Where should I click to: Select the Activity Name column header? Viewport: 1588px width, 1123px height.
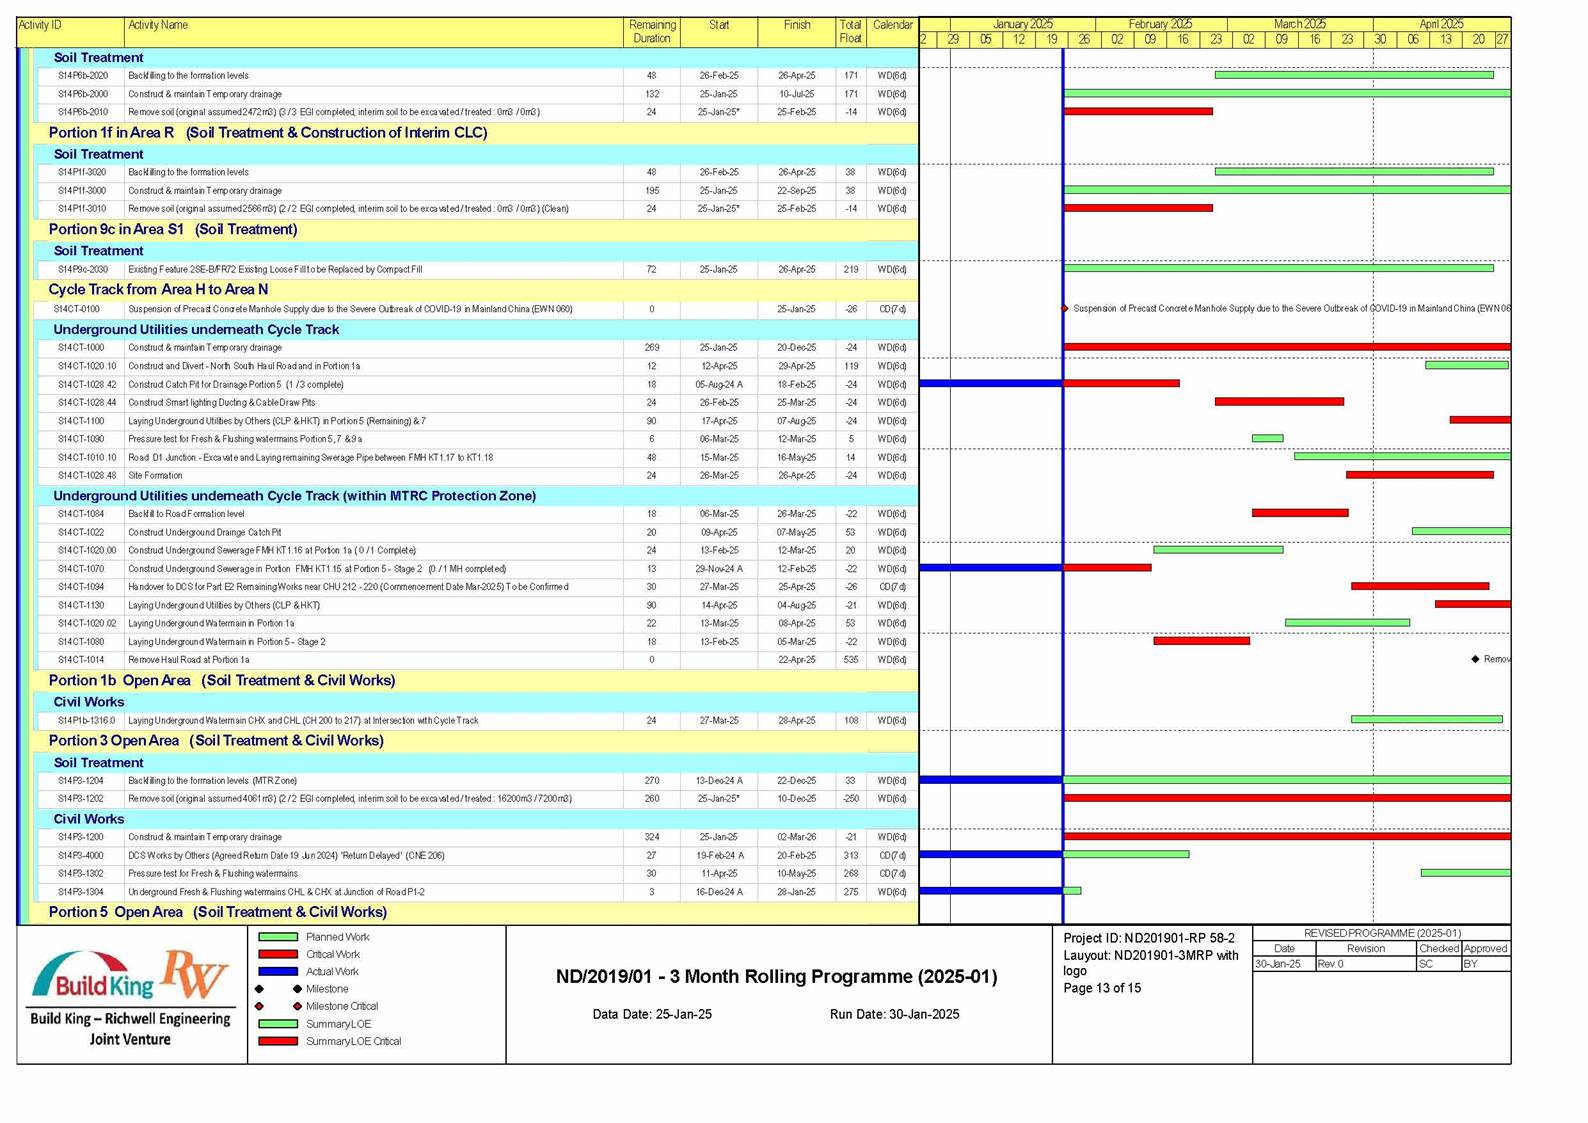coord(158,26)
